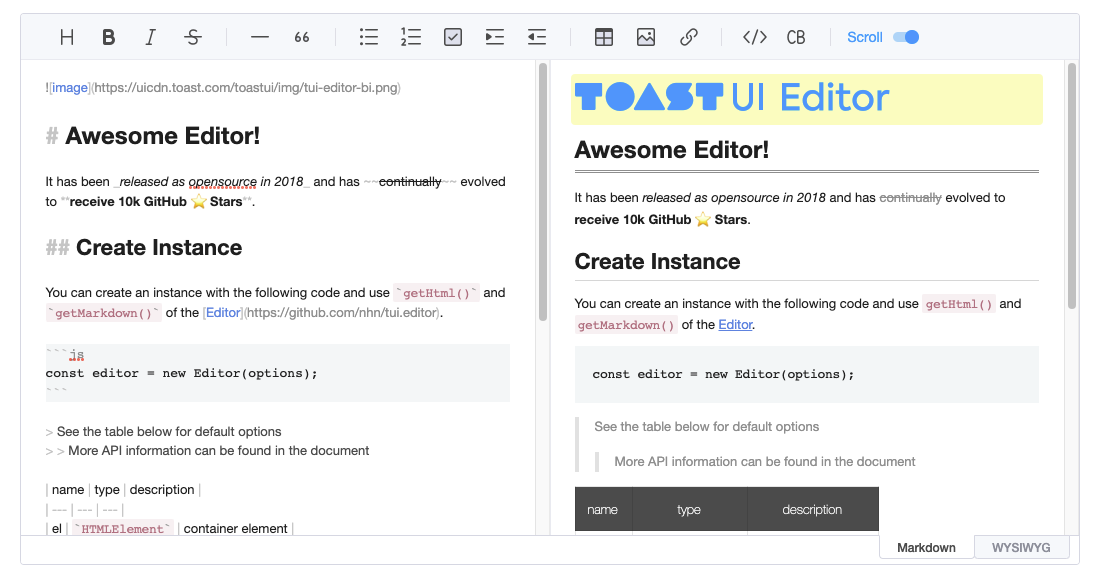Toggle bold formatting
Viewport: 1097px width, 588px height.
click(x=108, y=37)
